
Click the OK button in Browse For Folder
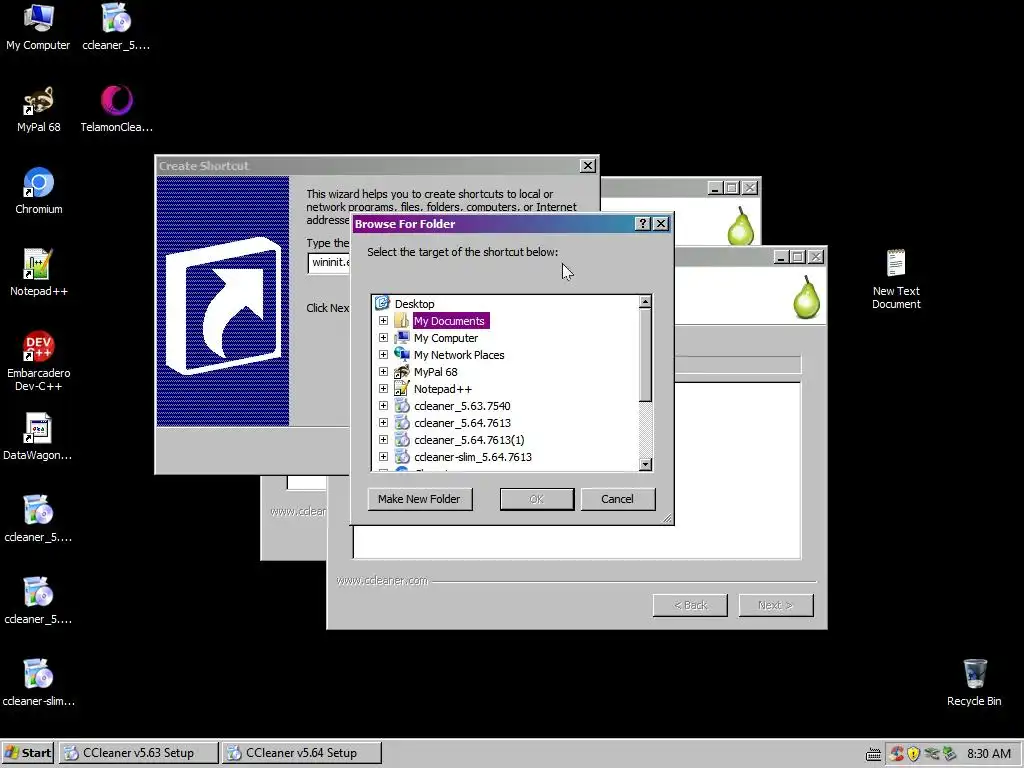(537, 499)
